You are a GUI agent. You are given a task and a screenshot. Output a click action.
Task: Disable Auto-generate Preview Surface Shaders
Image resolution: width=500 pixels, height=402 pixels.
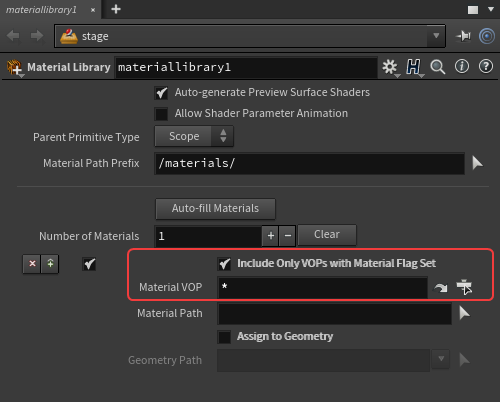point(161,93)
